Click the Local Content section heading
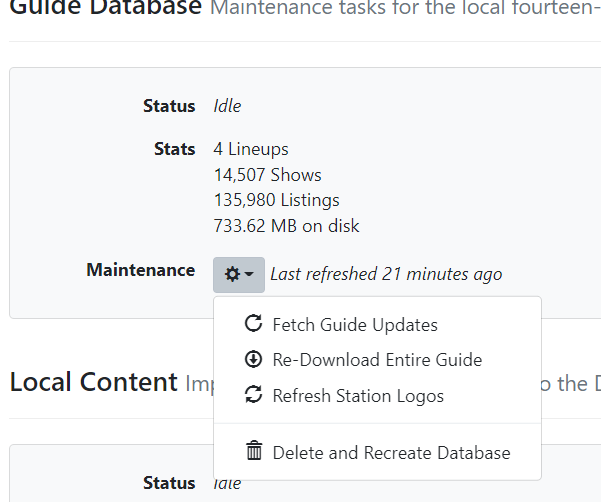Image resolution: width=601 pixels, height=502 pixels. pyautogui.click(x=92, y=382)
